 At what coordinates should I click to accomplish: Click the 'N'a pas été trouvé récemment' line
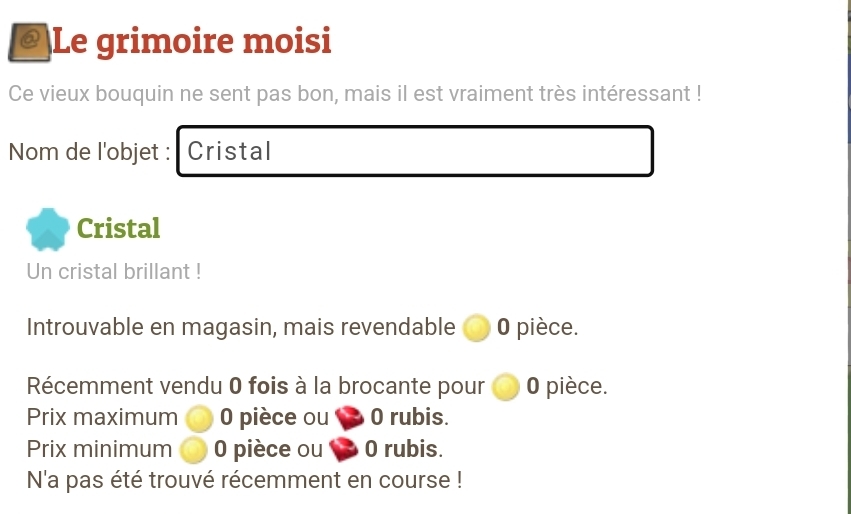tap(244, 480)
